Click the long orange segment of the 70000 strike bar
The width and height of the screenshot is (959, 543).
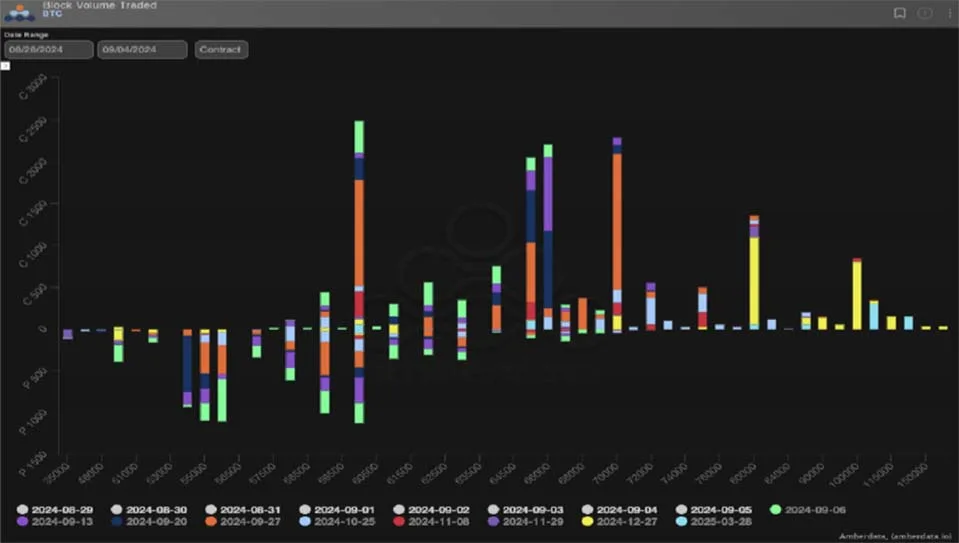pos(617,221)
